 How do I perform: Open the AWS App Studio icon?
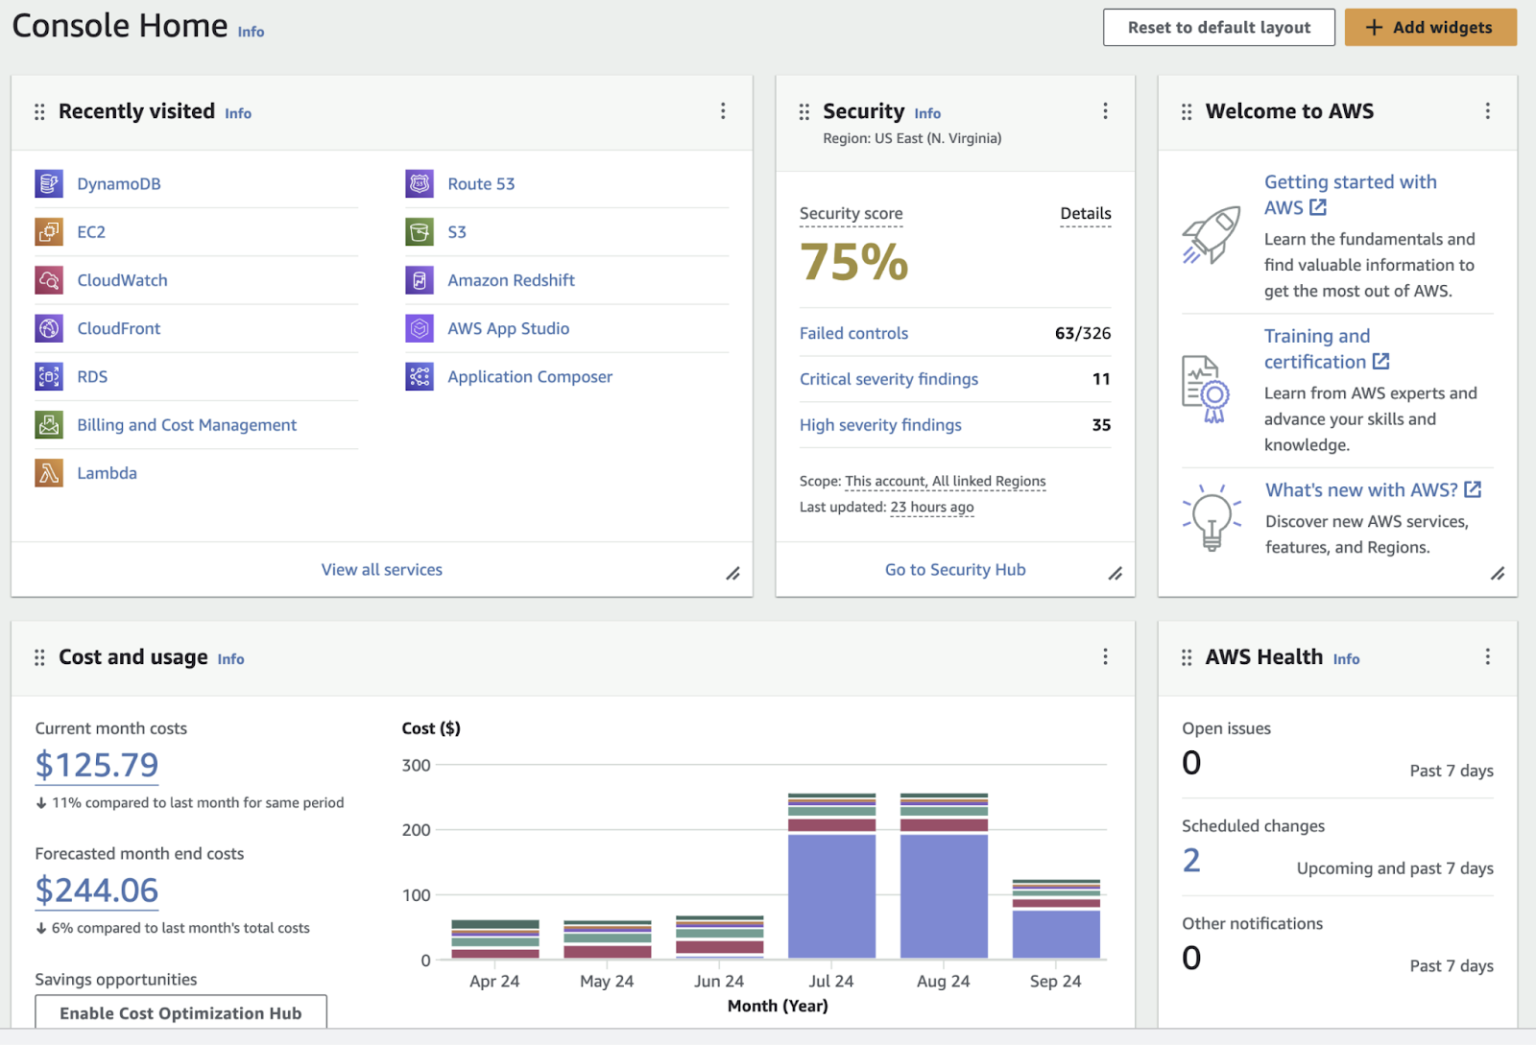(420, 328)
